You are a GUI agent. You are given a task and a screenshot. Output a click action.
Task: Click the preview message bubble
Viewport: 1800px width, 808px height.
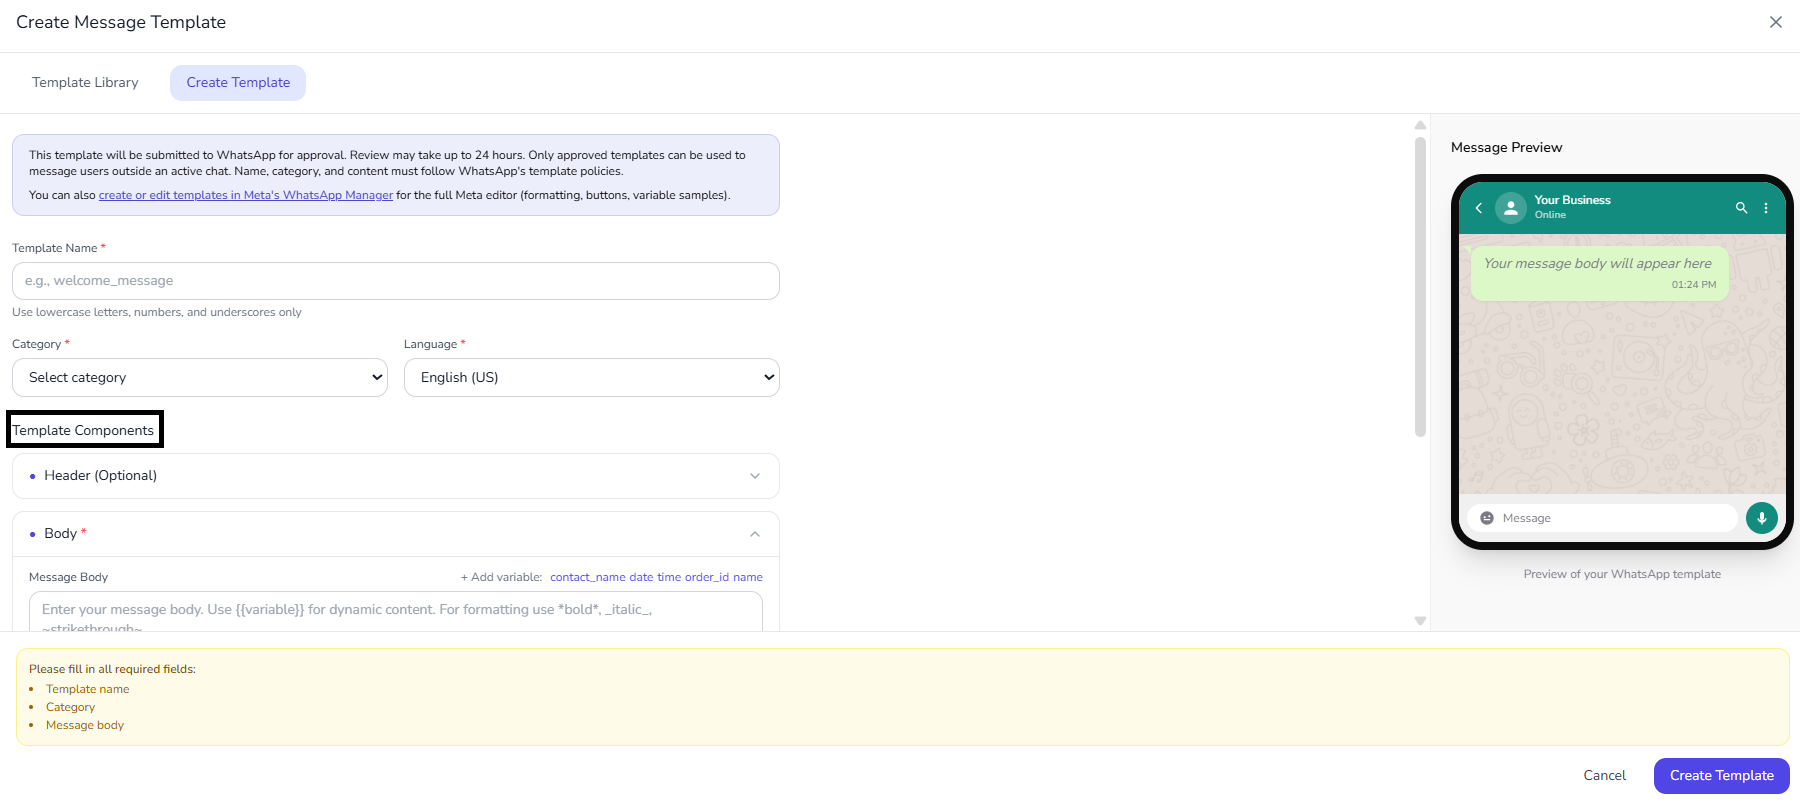pyautogui.click(x=1600, y=273)
